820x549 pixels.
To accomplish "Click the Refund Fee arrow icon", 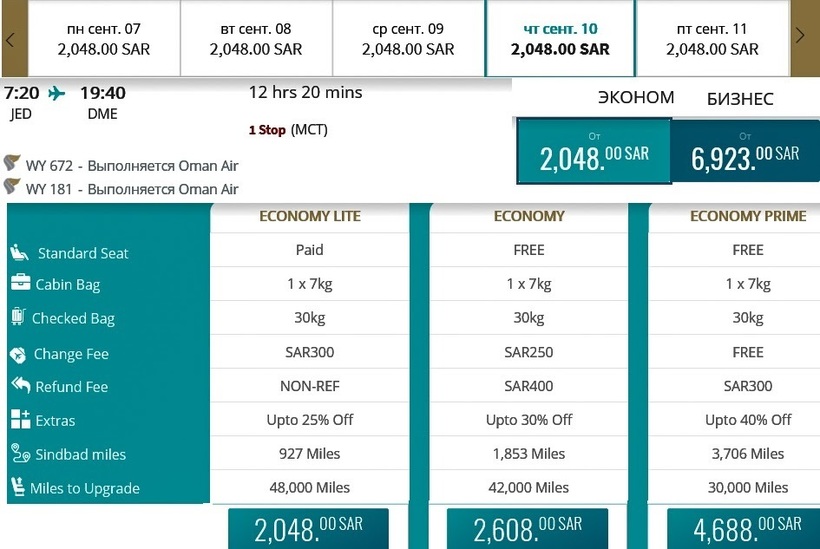I will [19, 386].
